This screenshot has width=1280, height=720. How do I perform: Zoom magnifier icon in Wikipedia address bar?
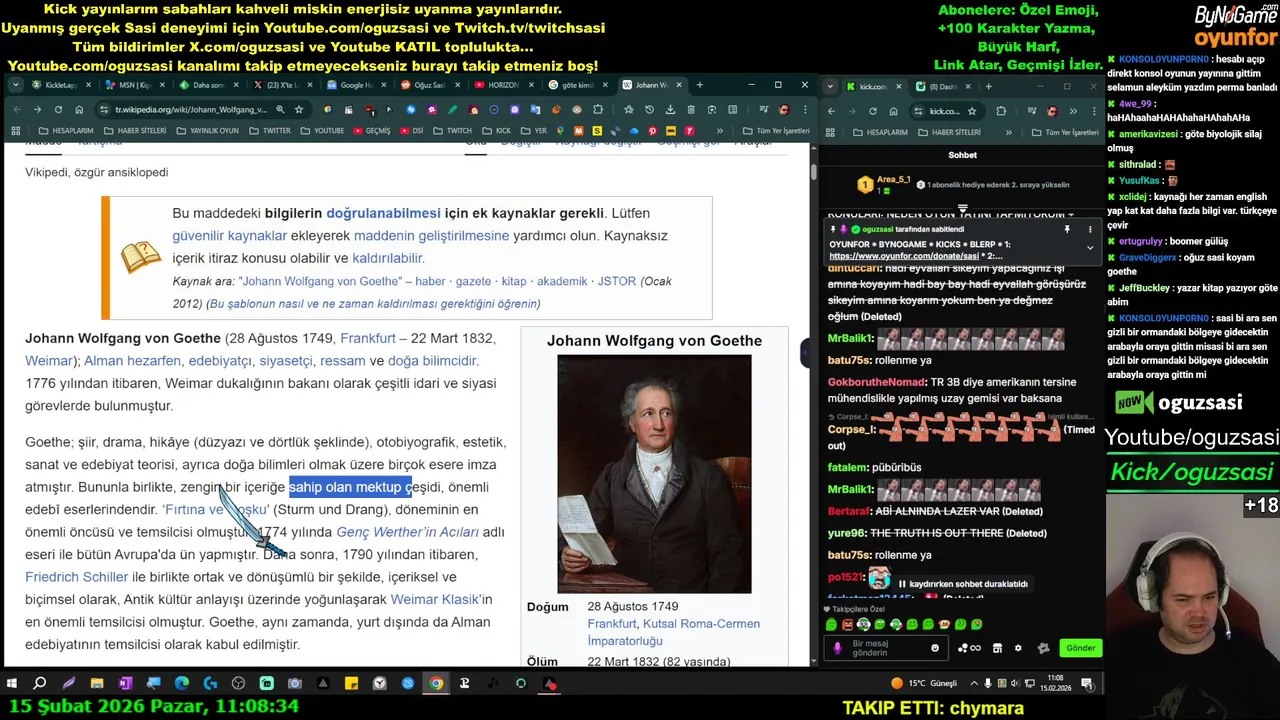click(280, 109)
